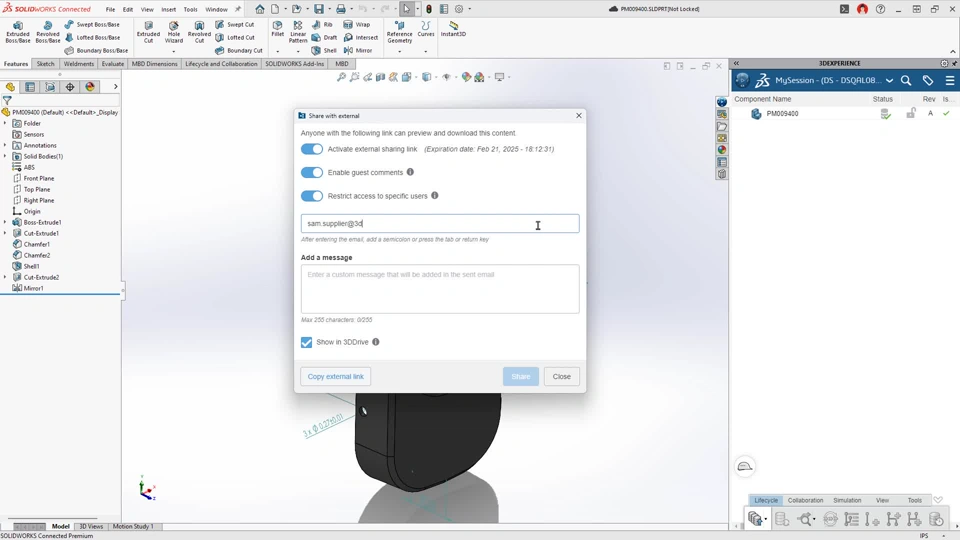Select the Fillet tool
This screenshot has width=960, height=540.
coord(277,29)
